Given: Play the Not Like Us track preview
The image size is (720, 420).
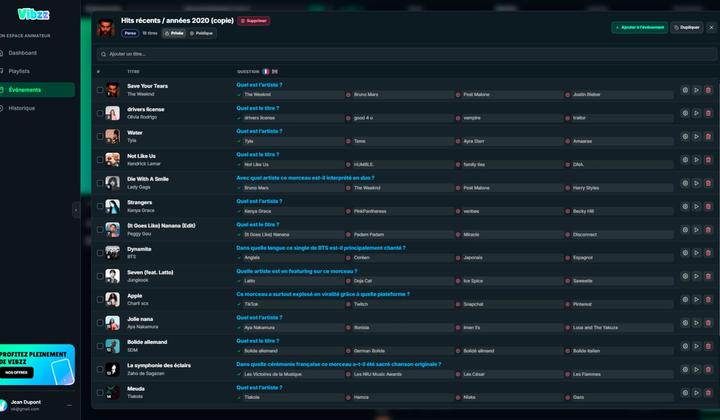Looking at the screenshot, I should point(696,160).
